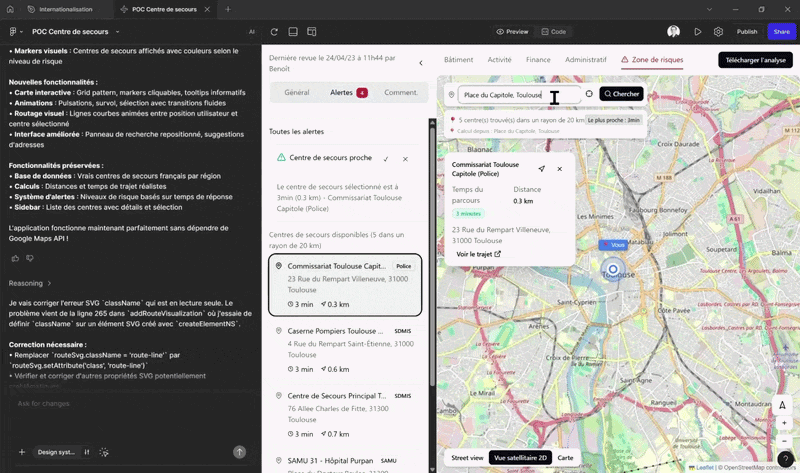
Task: Select Commissariat Toulouse Capit... card
Action: tap(345, 285)
